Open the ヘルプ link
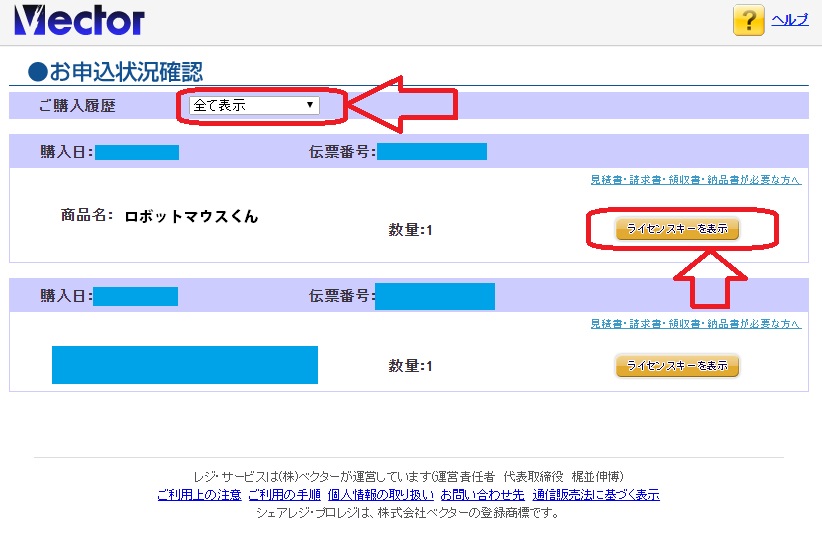The height and width of the screenshot is (550, 822). tap(789, 20)
